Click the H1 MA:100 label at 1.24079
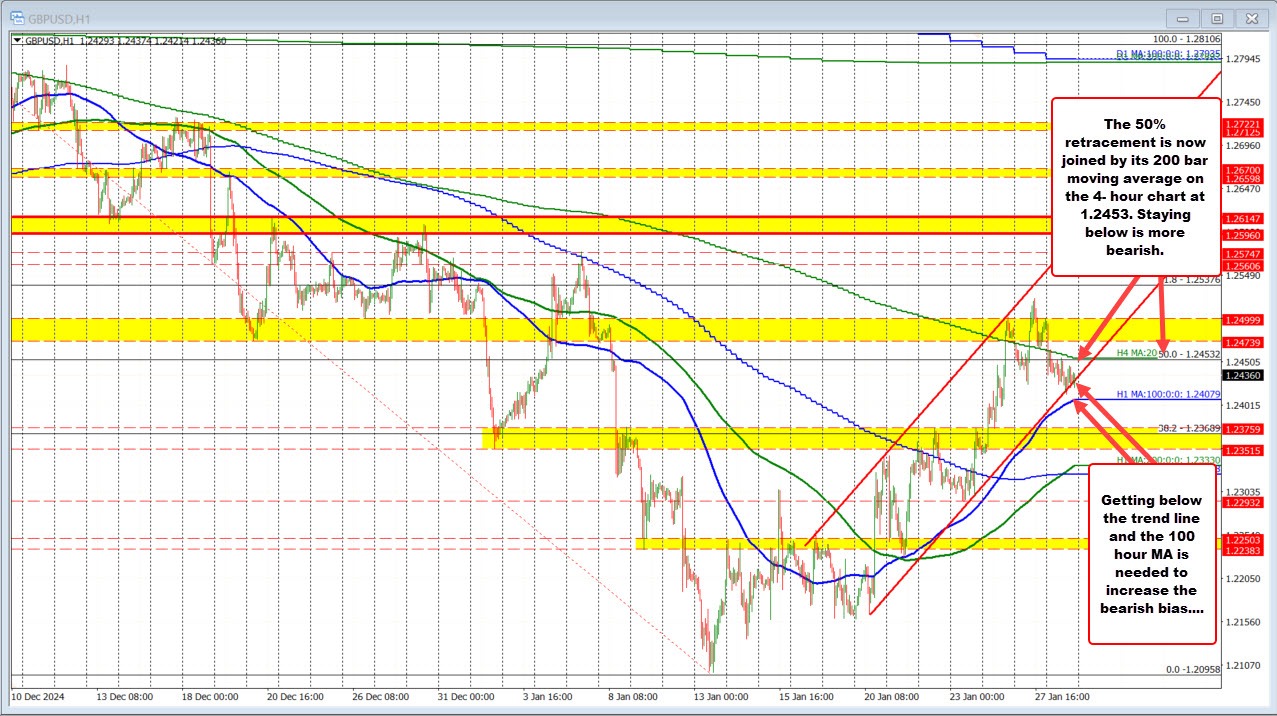 1167,394
